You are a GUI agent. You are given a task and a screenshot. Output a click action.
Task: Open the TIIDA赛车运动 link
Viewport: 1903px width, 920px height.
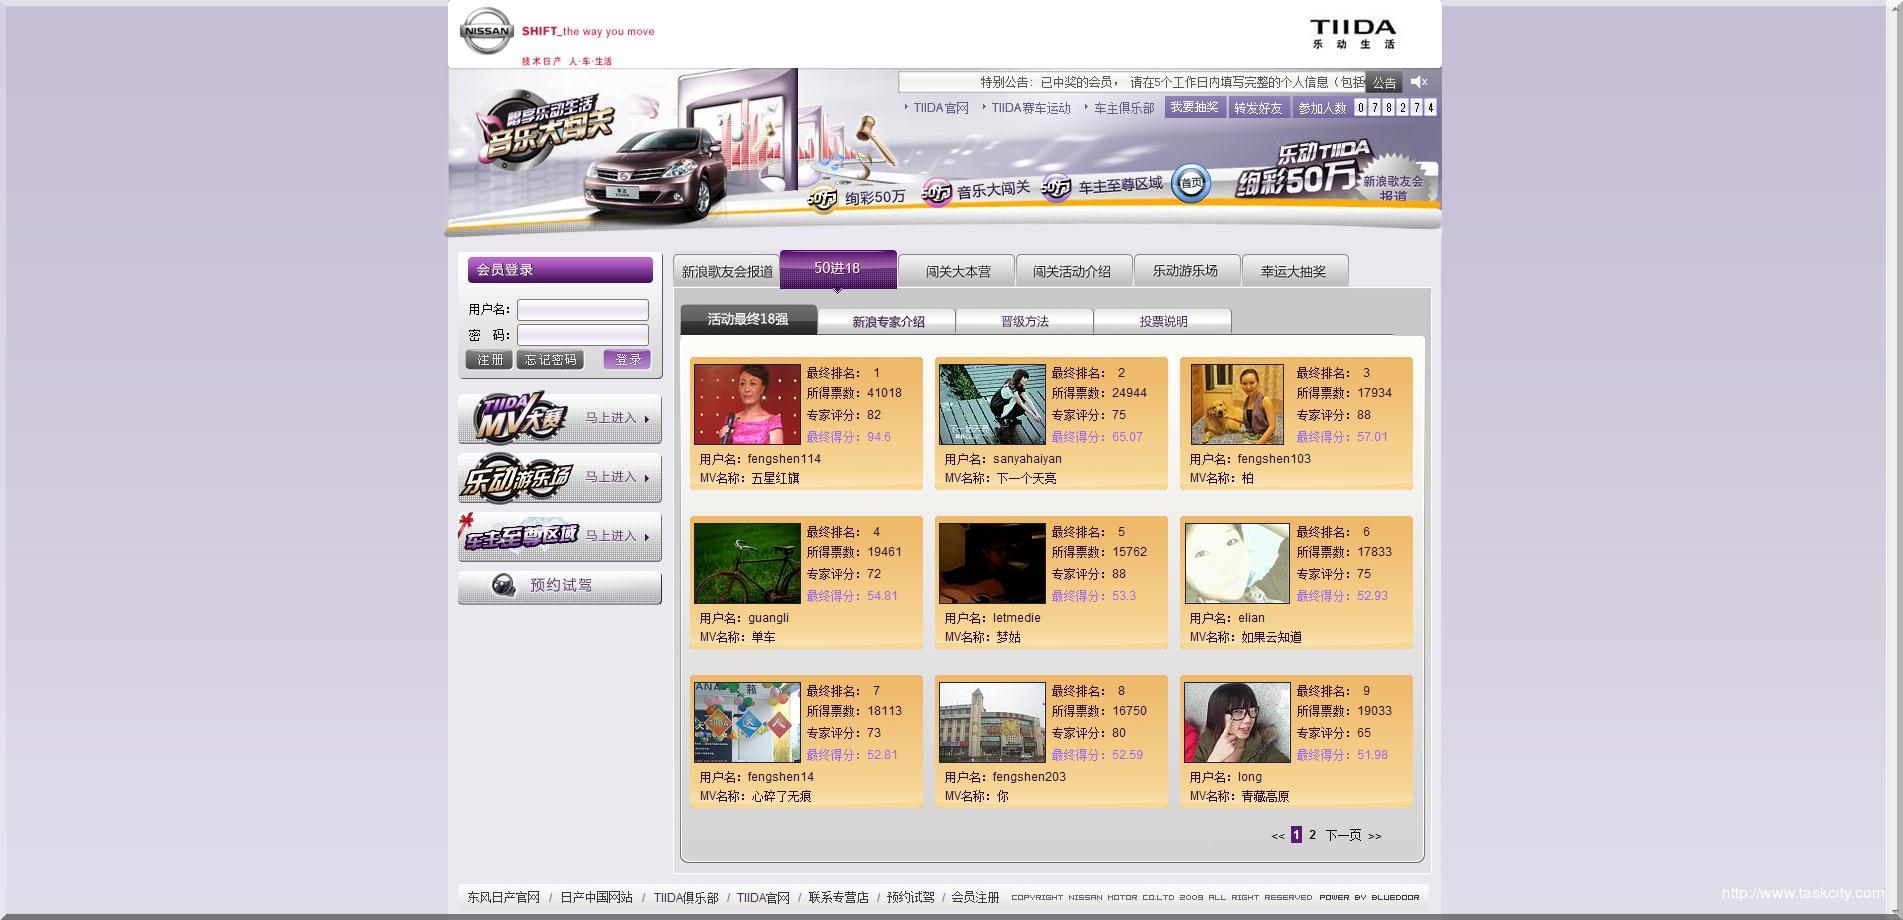[1031, 108]
